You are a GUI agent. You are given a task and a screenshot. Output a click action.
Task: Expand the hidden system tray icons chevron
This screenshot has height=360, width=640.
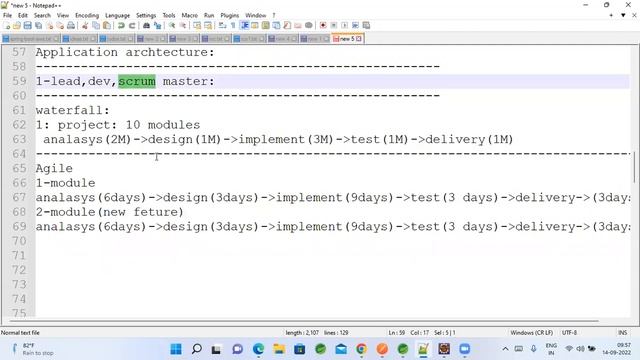(x=505, y=349)
